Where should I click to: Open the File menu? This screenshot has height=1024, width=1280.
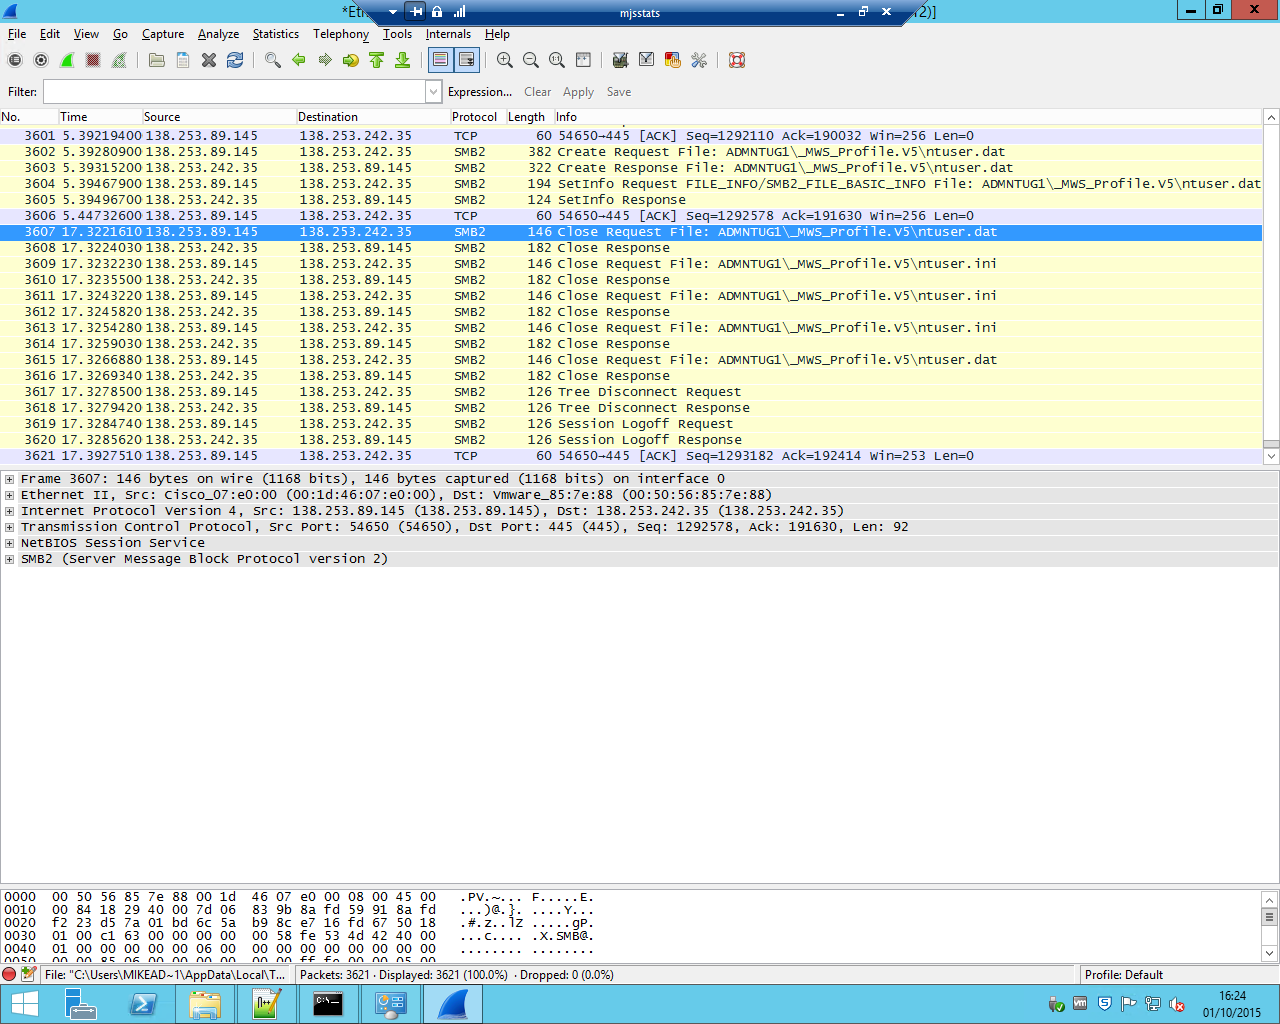(x=17, y=34)
